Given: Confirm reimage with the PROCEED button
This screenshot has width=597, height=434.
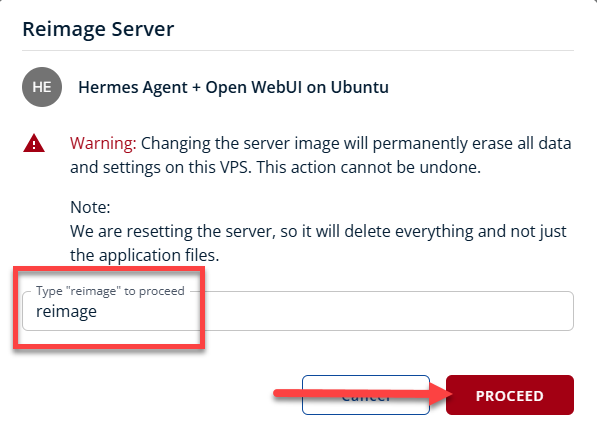Looking at the screenshot, I should [509, 395].
